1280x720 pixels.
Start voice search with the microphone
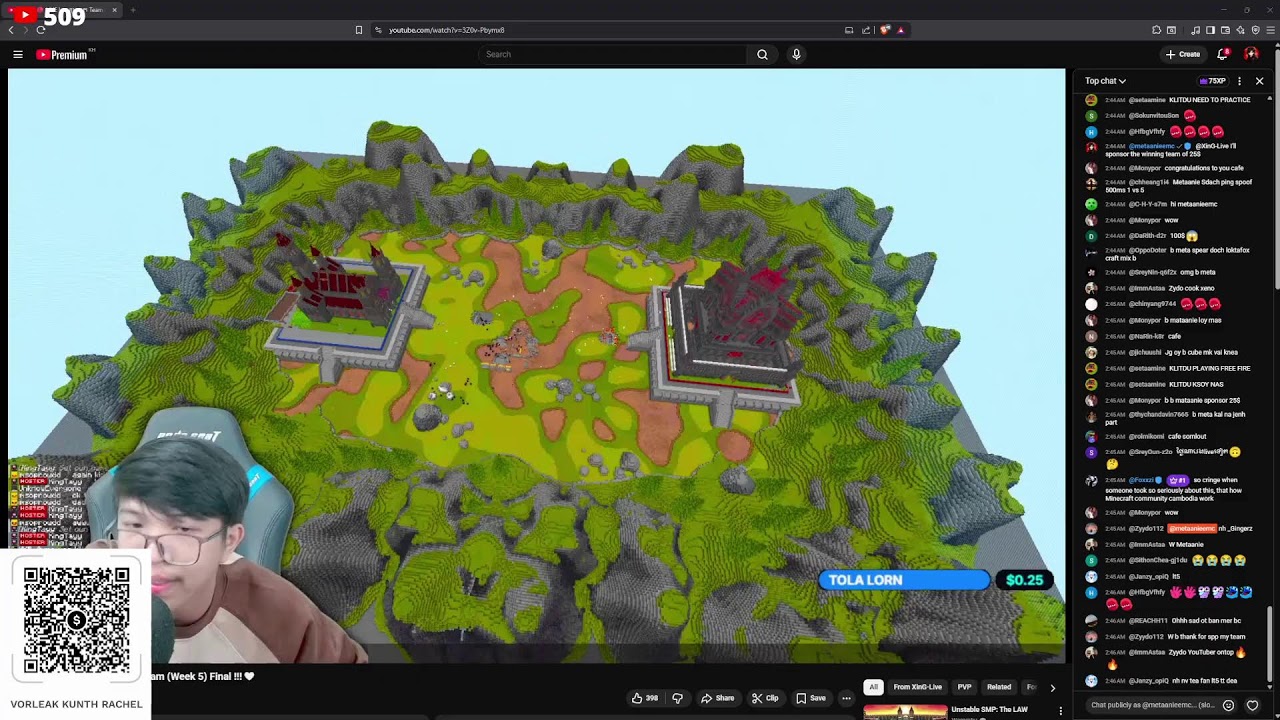coord(796,54)
